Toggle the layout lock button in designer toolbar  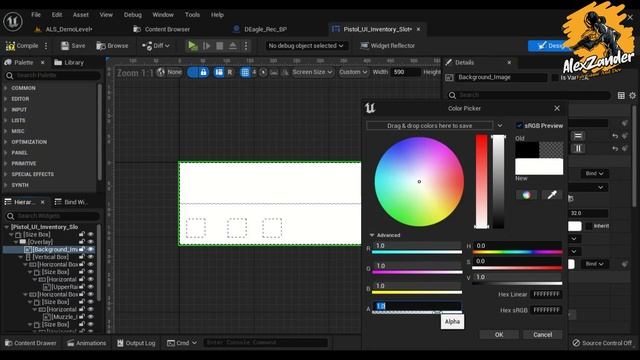coord(203,72)
